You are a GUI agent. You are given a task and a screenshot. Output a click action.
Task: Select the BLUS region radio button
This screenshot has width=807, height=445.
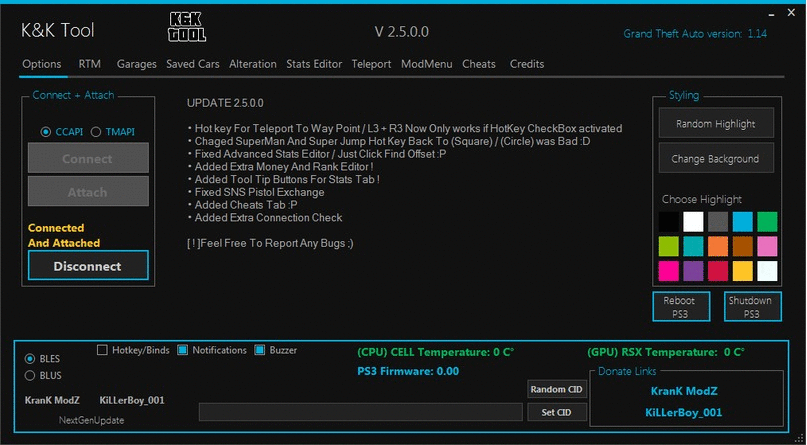click(x=30, y=376)
